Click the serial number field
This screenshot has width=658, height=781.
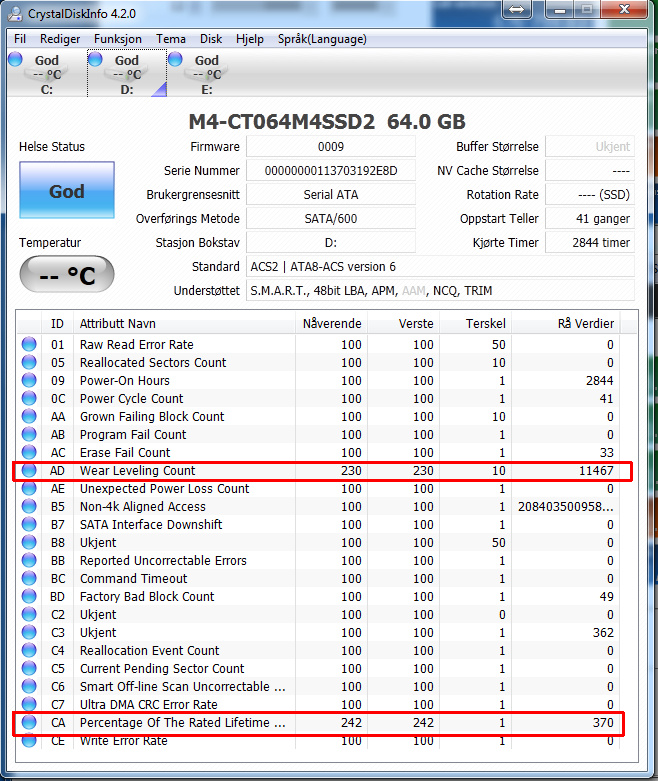[331, 171]
